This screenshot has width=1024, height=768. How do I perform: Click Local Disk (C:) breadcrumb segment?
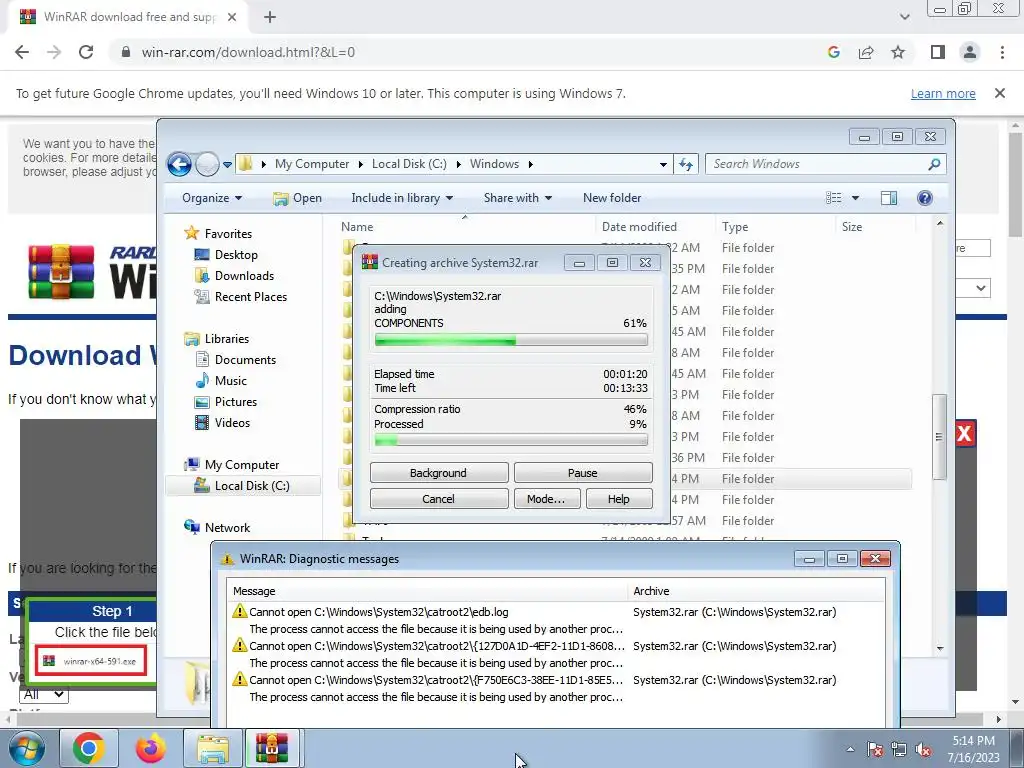click(x=409, y=164)
